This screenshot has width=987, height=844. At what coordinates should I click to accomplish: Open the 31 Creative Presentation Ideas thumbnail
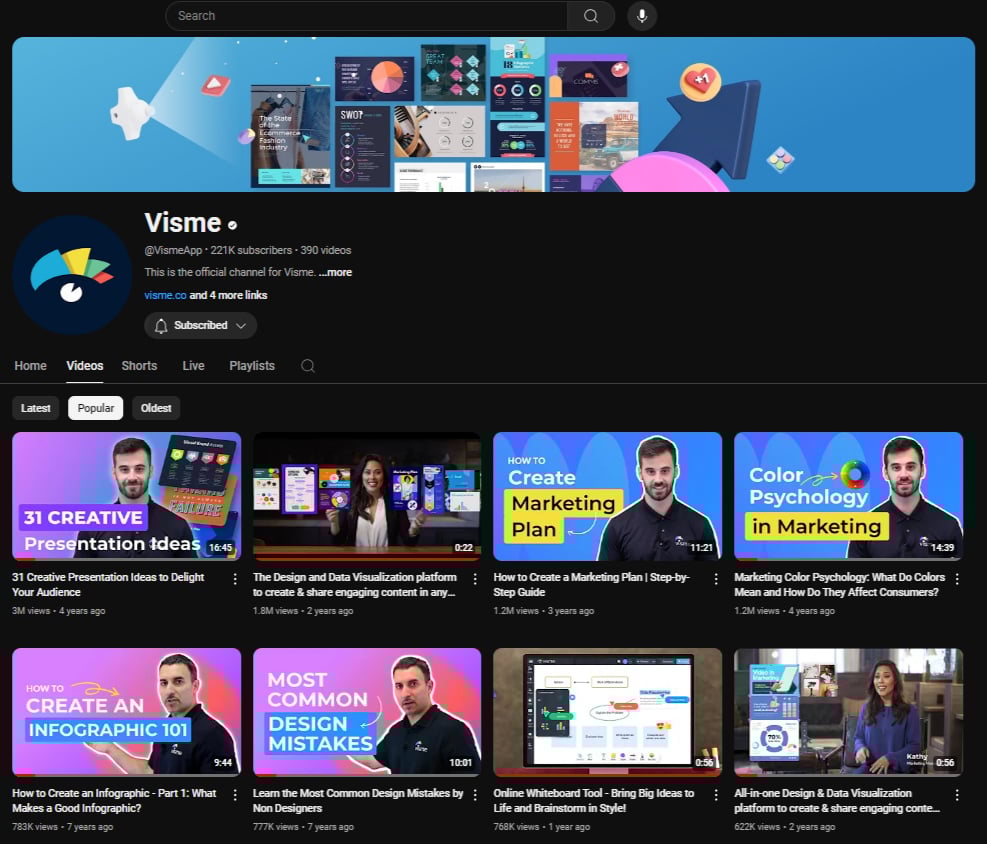[x=126, y=496]
